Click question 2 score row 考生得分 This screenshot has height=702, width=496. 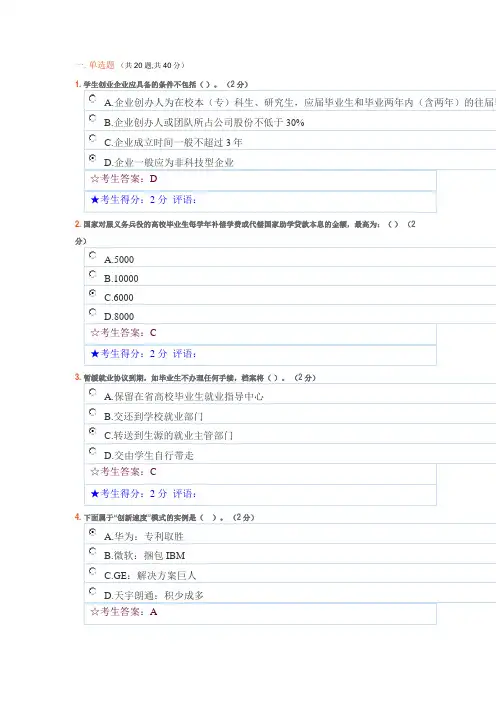[260, 355]
